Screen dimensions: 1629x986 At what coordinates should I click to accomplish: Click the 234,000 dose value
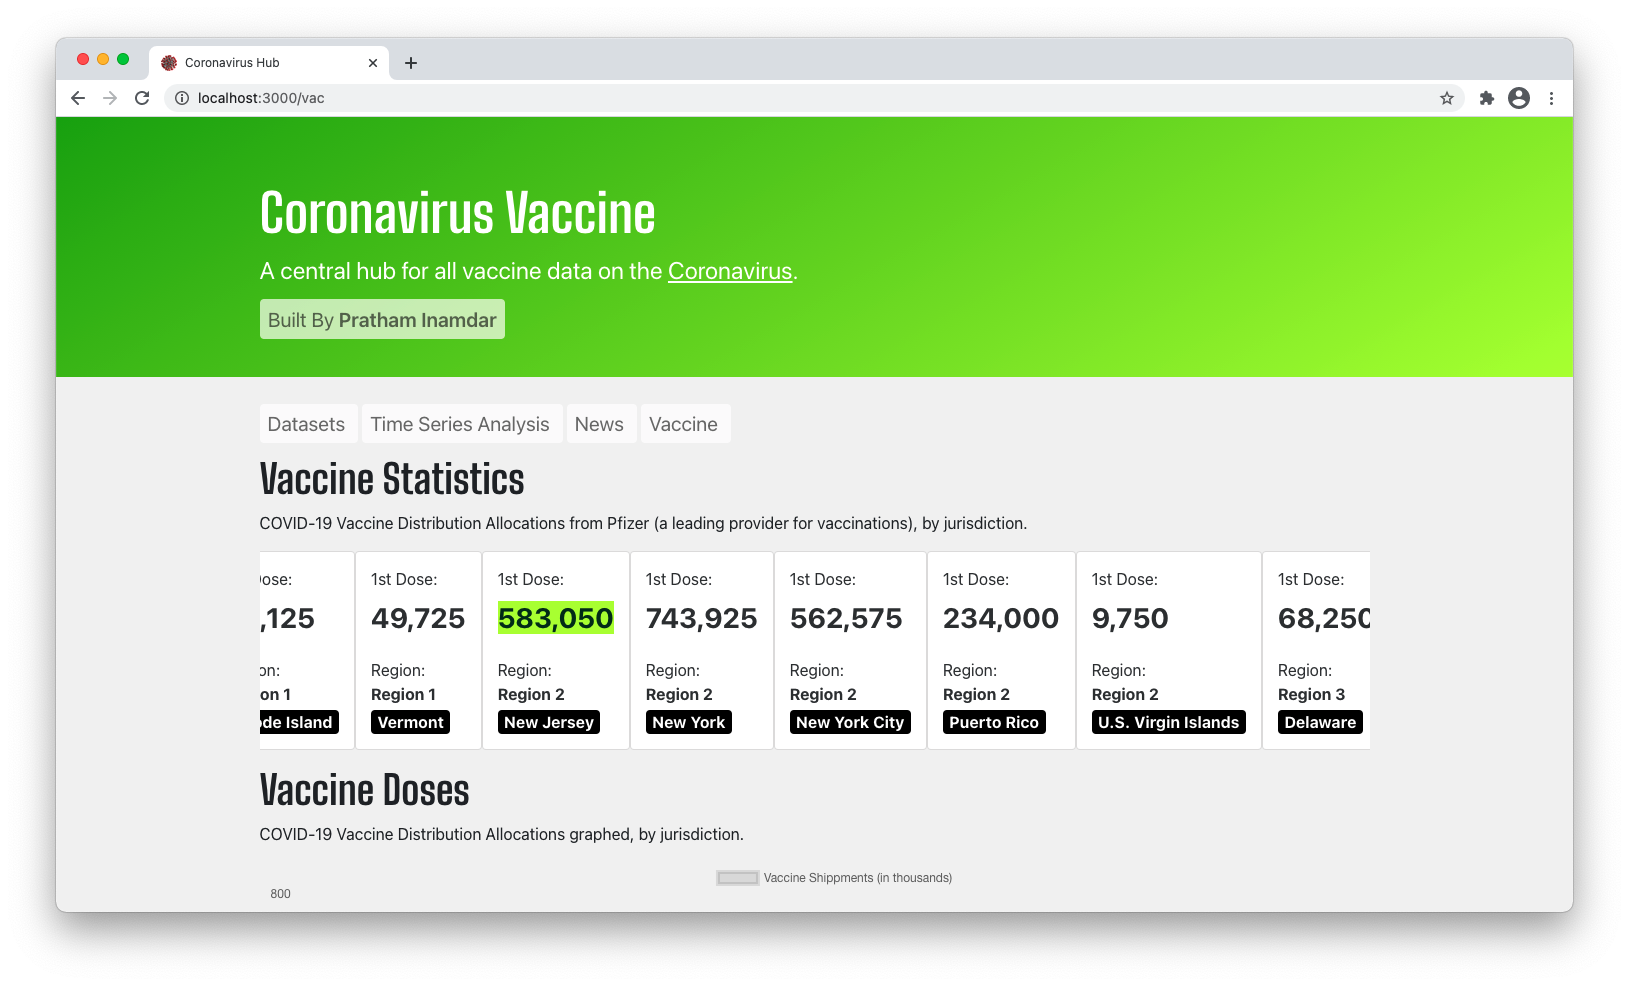(x=1001, y=618)
